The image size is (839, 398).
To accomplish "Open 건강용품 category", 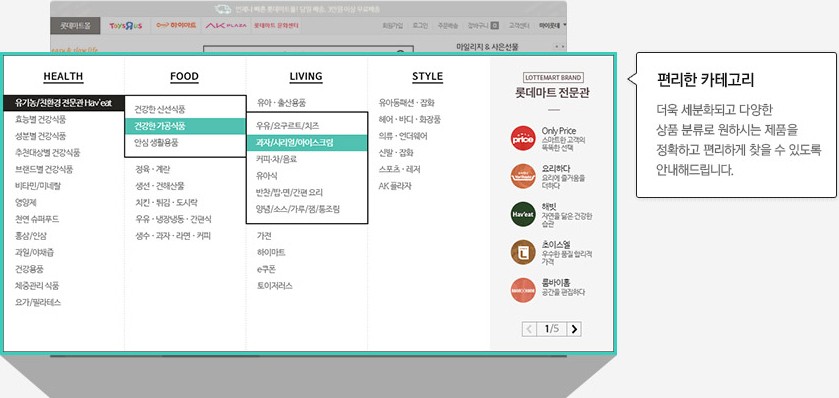I will click(29, 269).
